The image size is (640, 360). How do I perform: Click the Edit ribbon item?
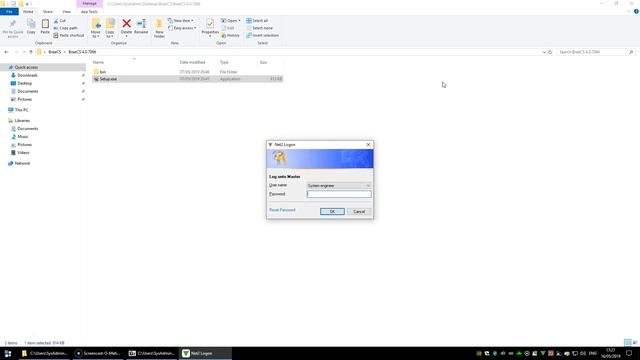click(x=228, y=28)
